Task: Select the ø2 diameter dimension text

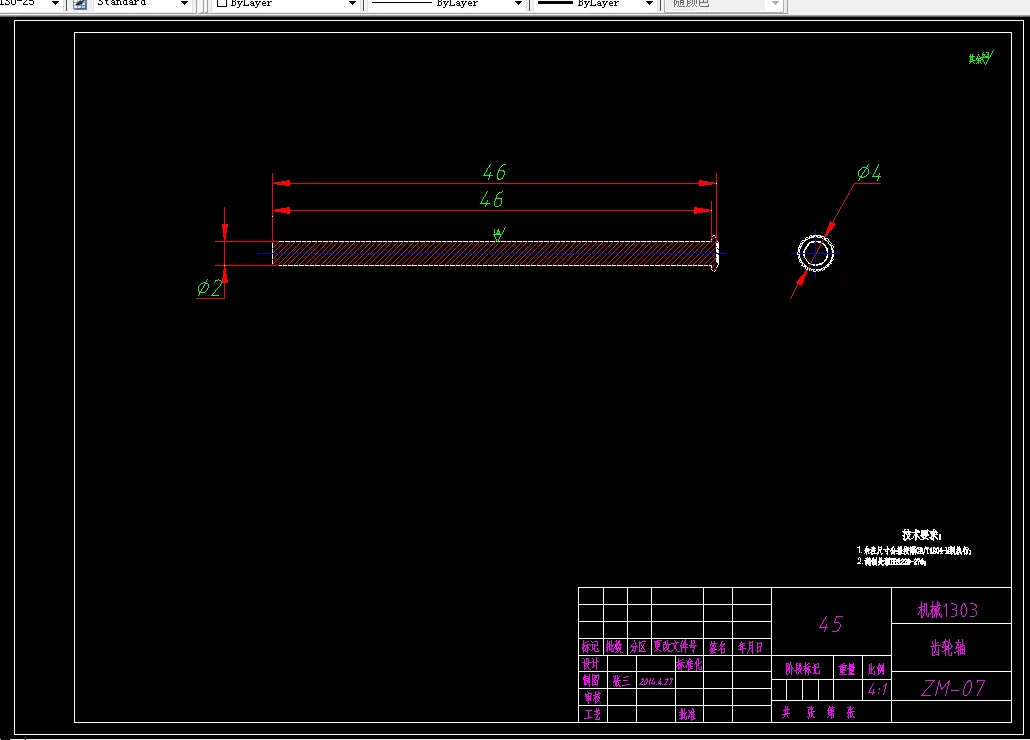Action: click(210, 288)
